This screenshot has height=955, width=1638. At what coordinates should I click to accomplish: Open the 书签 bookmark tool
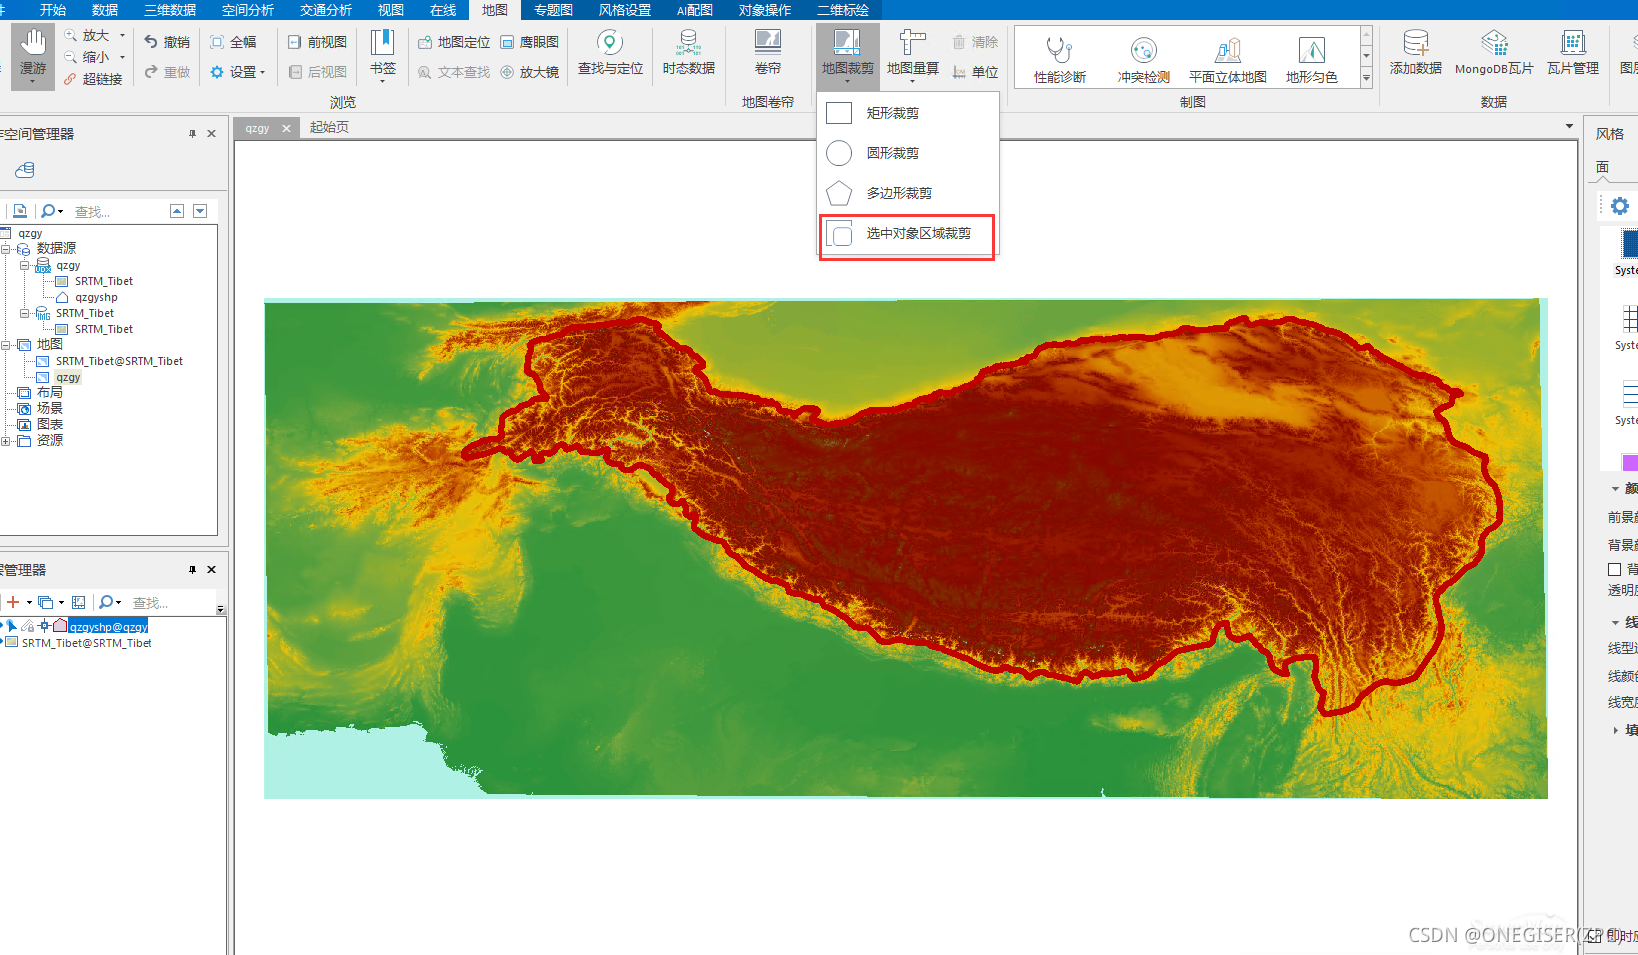click(x=383, y=53)
